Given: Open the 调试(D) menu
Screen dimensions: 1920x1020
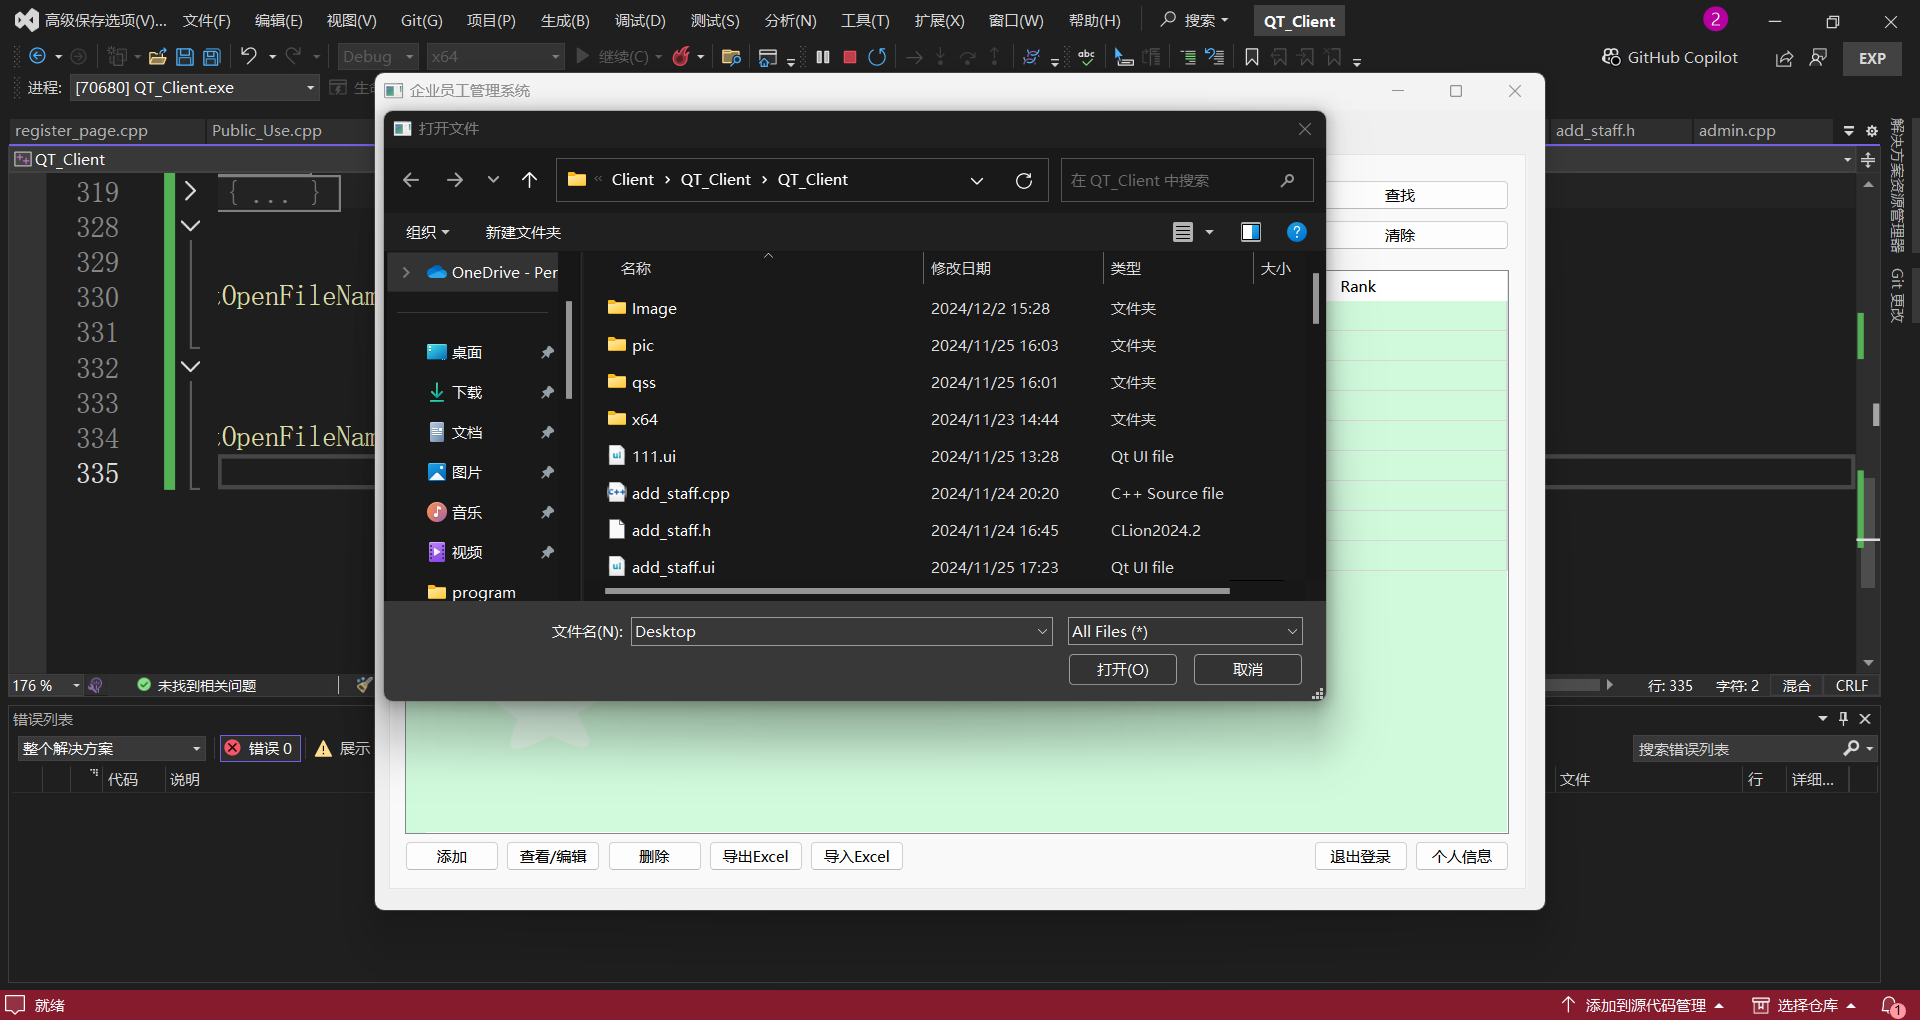Looking at the screenshot, I should [x=640, y=20].
